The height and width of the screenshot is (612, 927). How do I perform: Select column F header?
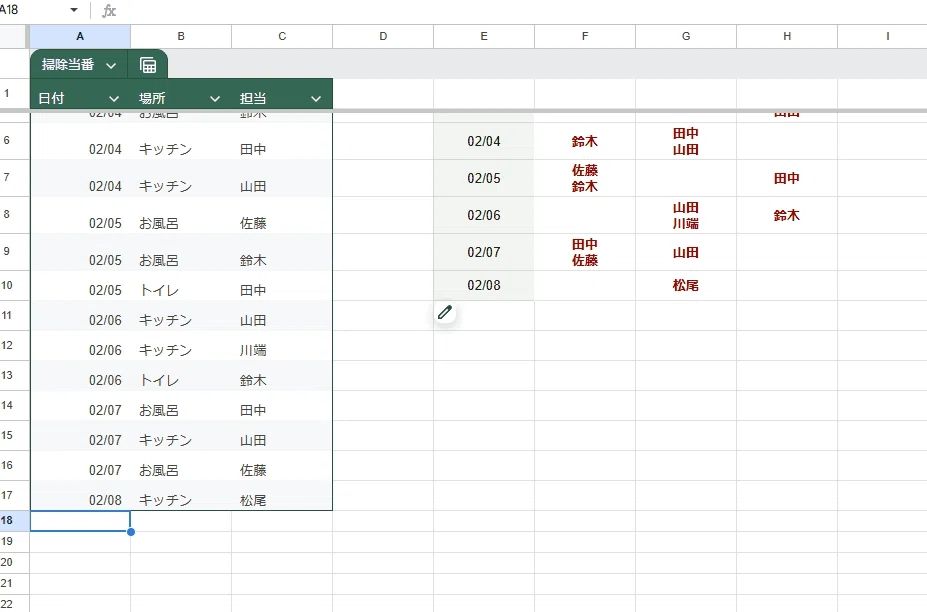click(585, 36)
